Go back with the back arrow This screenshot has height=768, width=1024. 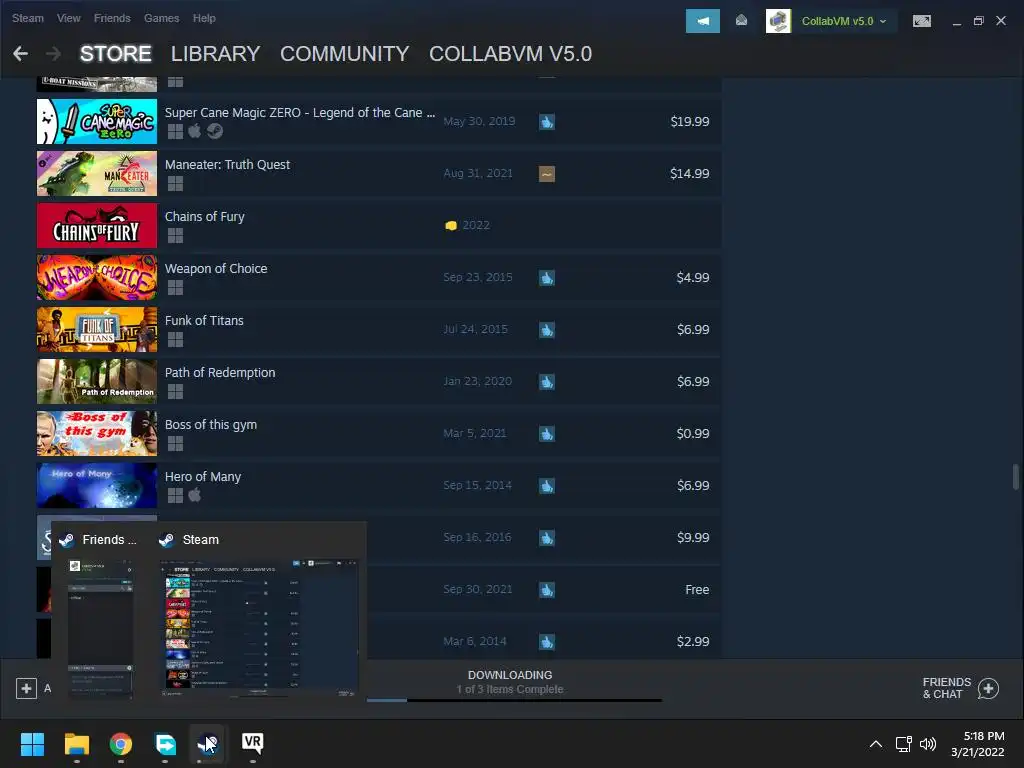tap(20, 54)
